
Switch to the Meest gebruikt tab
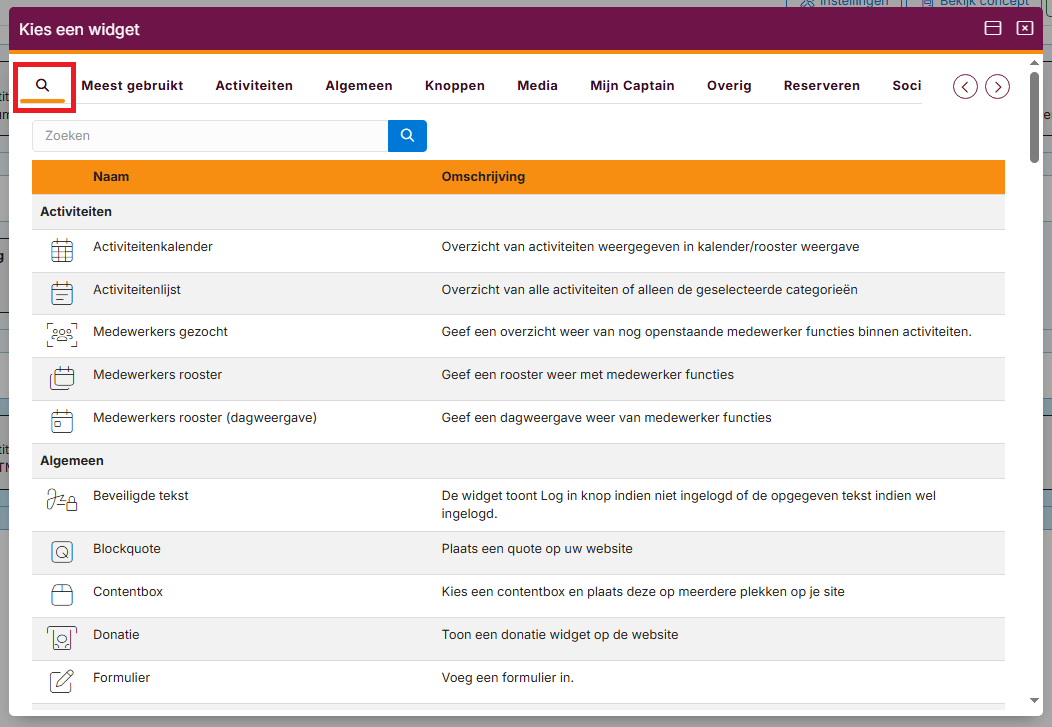[132, 86]
